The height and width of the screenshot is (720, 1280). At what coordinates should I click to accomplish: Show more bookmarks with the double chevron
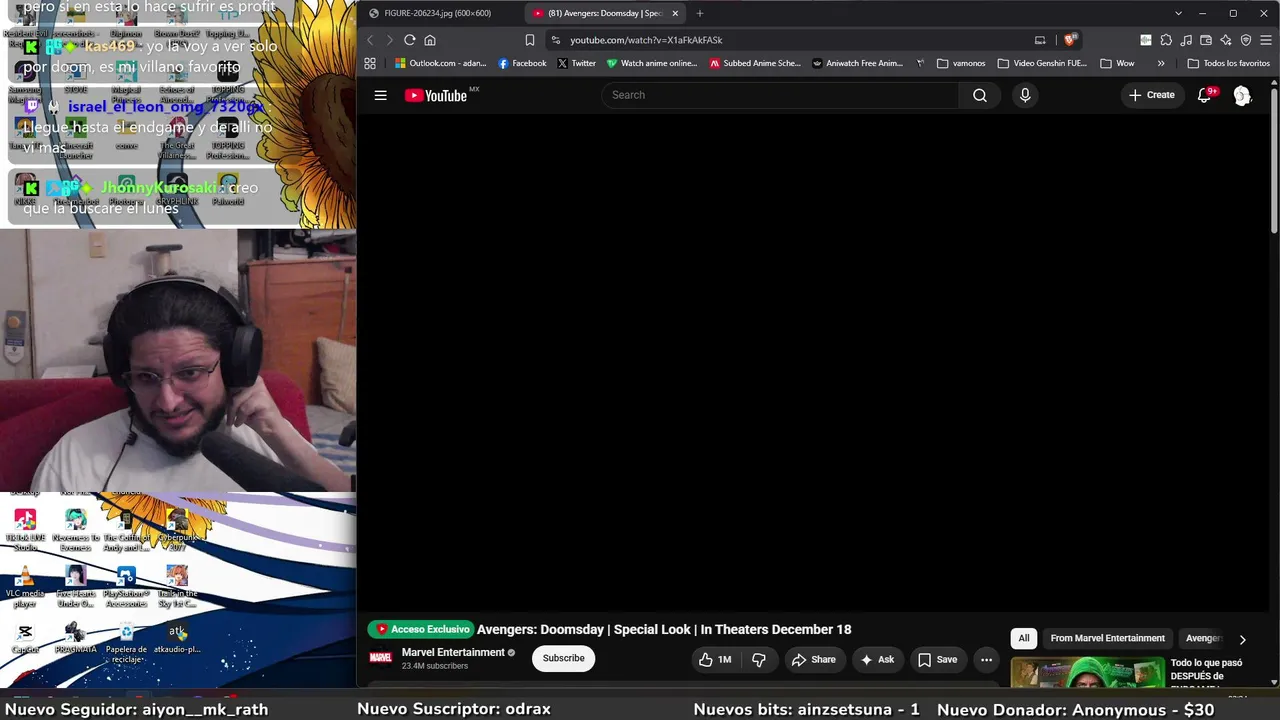1161,63
